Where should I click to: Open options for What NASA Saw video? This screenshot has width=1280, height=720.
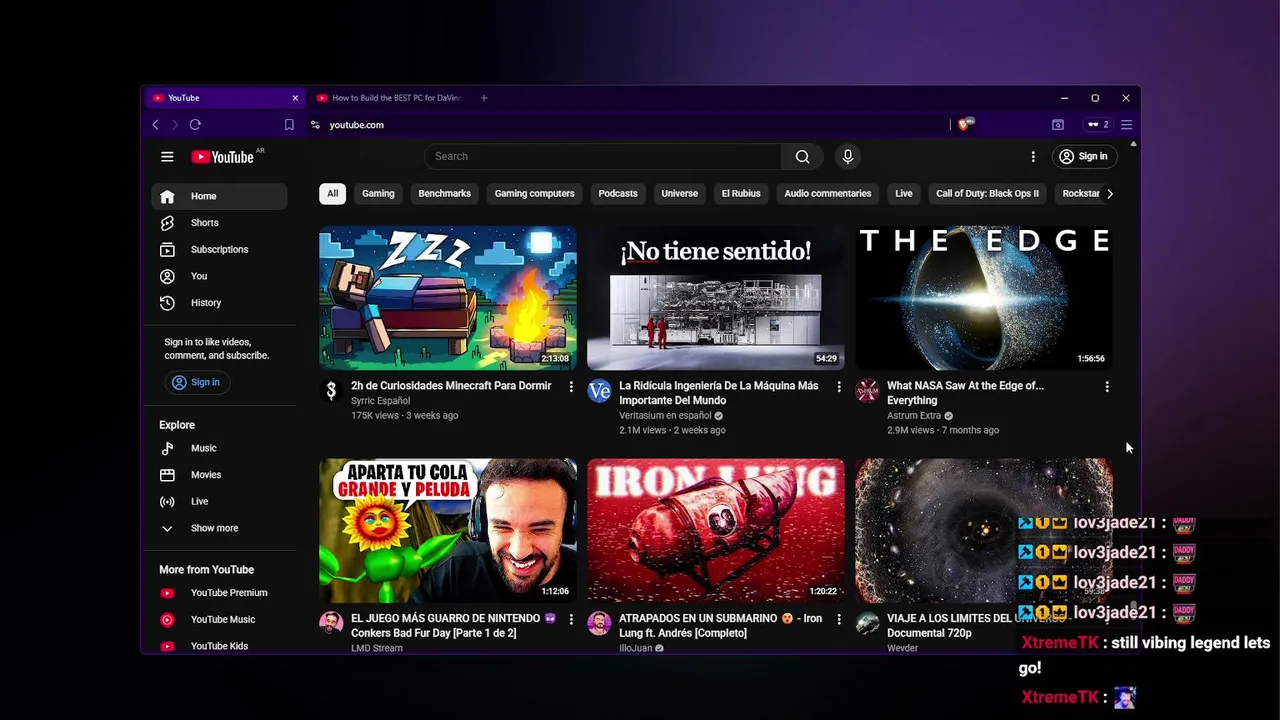pyautogui.click(x=1107, y=386)
